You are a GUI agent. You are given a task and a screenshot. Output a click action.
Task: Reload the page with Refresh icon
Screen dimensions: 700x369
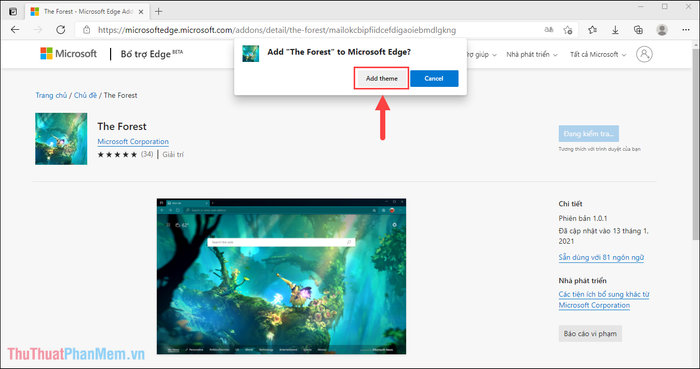click(x=61, y=30)
